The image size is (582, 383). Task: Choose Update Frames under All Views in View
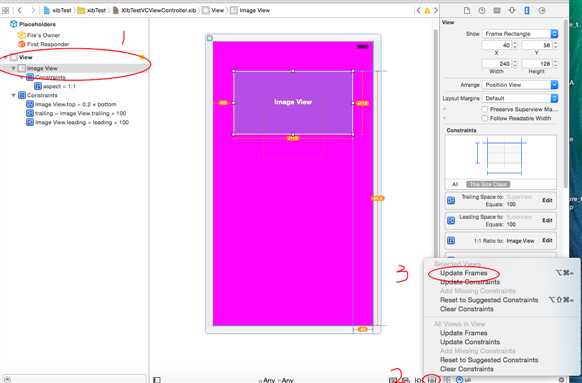(464, 333)
